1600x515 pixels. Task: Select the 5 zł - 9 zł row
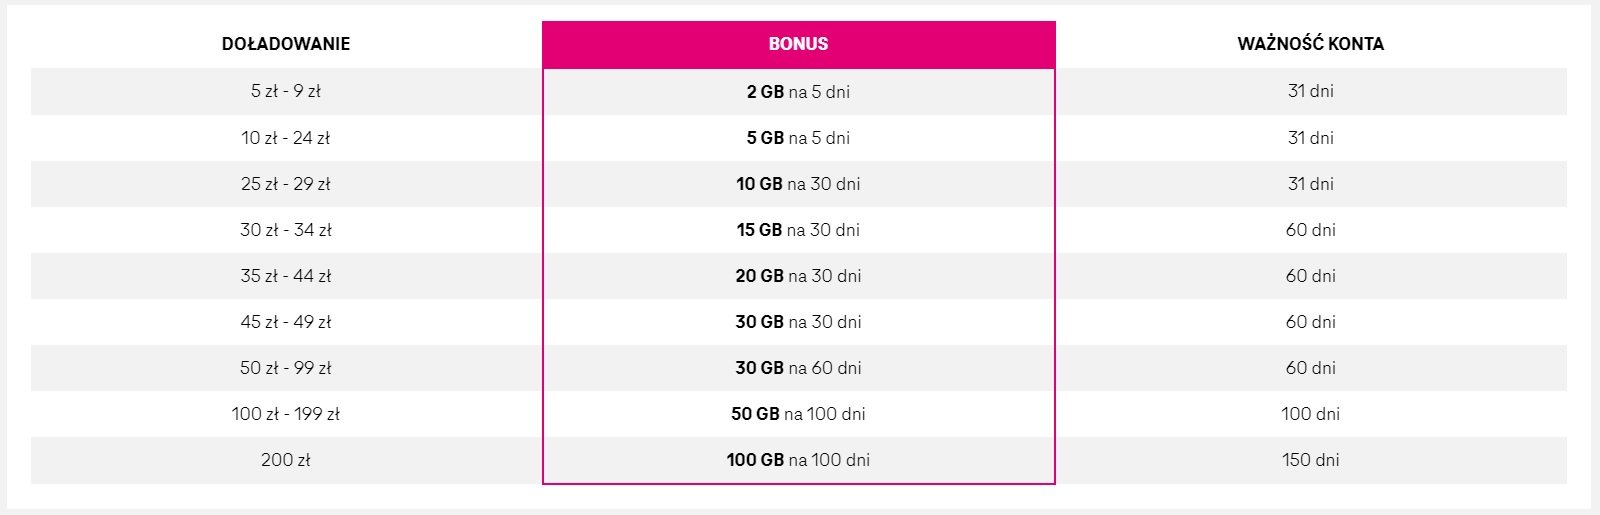[798, 91]
